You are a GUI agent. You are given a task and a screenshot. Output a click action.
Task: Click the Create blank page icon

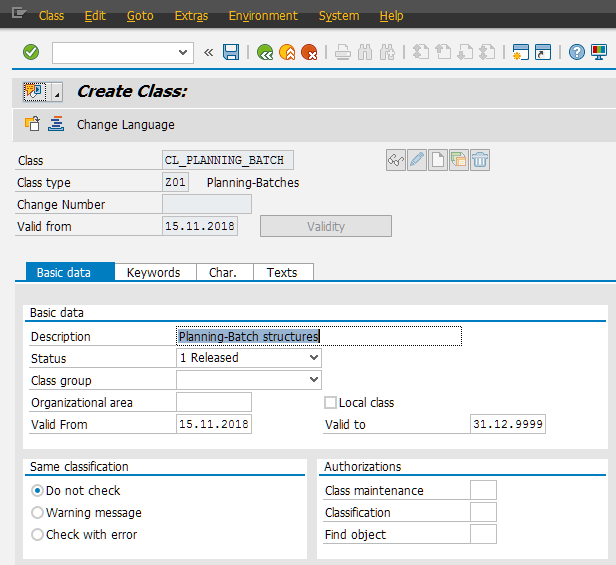point(438,160)
